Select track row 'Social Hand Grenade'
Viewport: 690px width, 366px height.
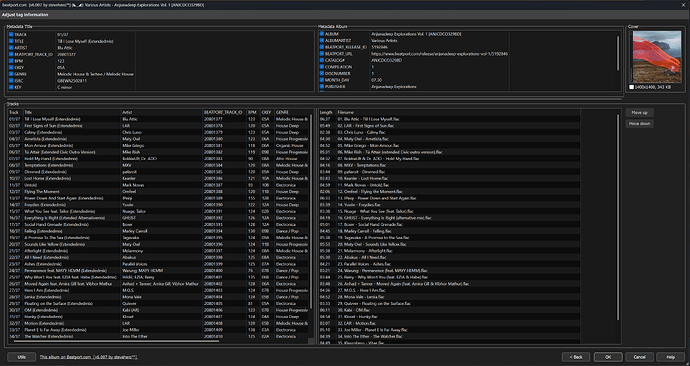coord(158,224)
